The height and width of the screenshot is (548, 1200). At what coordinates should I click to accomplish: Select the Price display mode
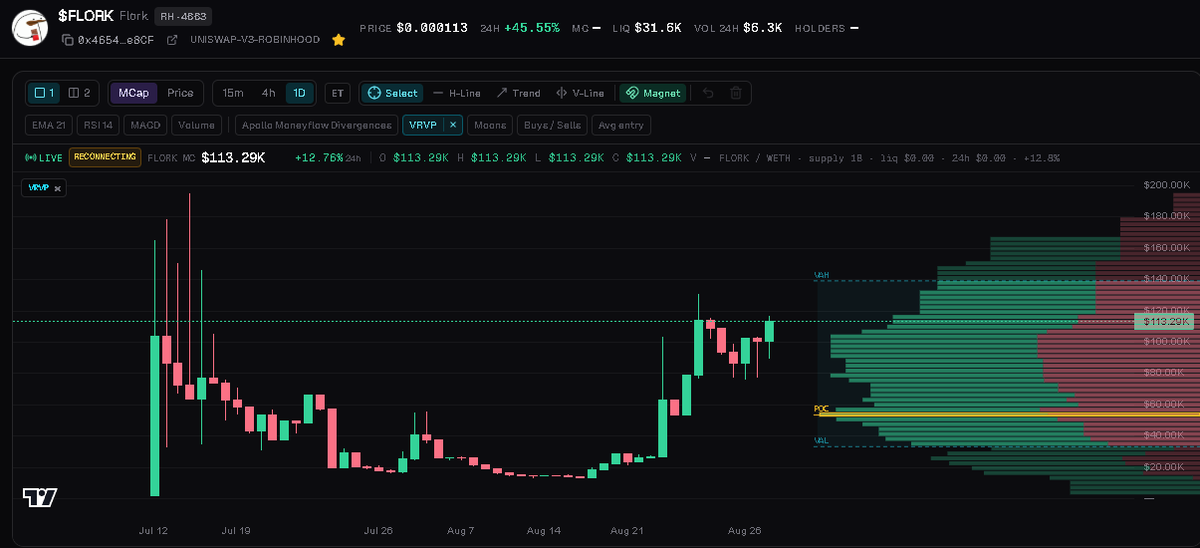click(x=180, y=93)
